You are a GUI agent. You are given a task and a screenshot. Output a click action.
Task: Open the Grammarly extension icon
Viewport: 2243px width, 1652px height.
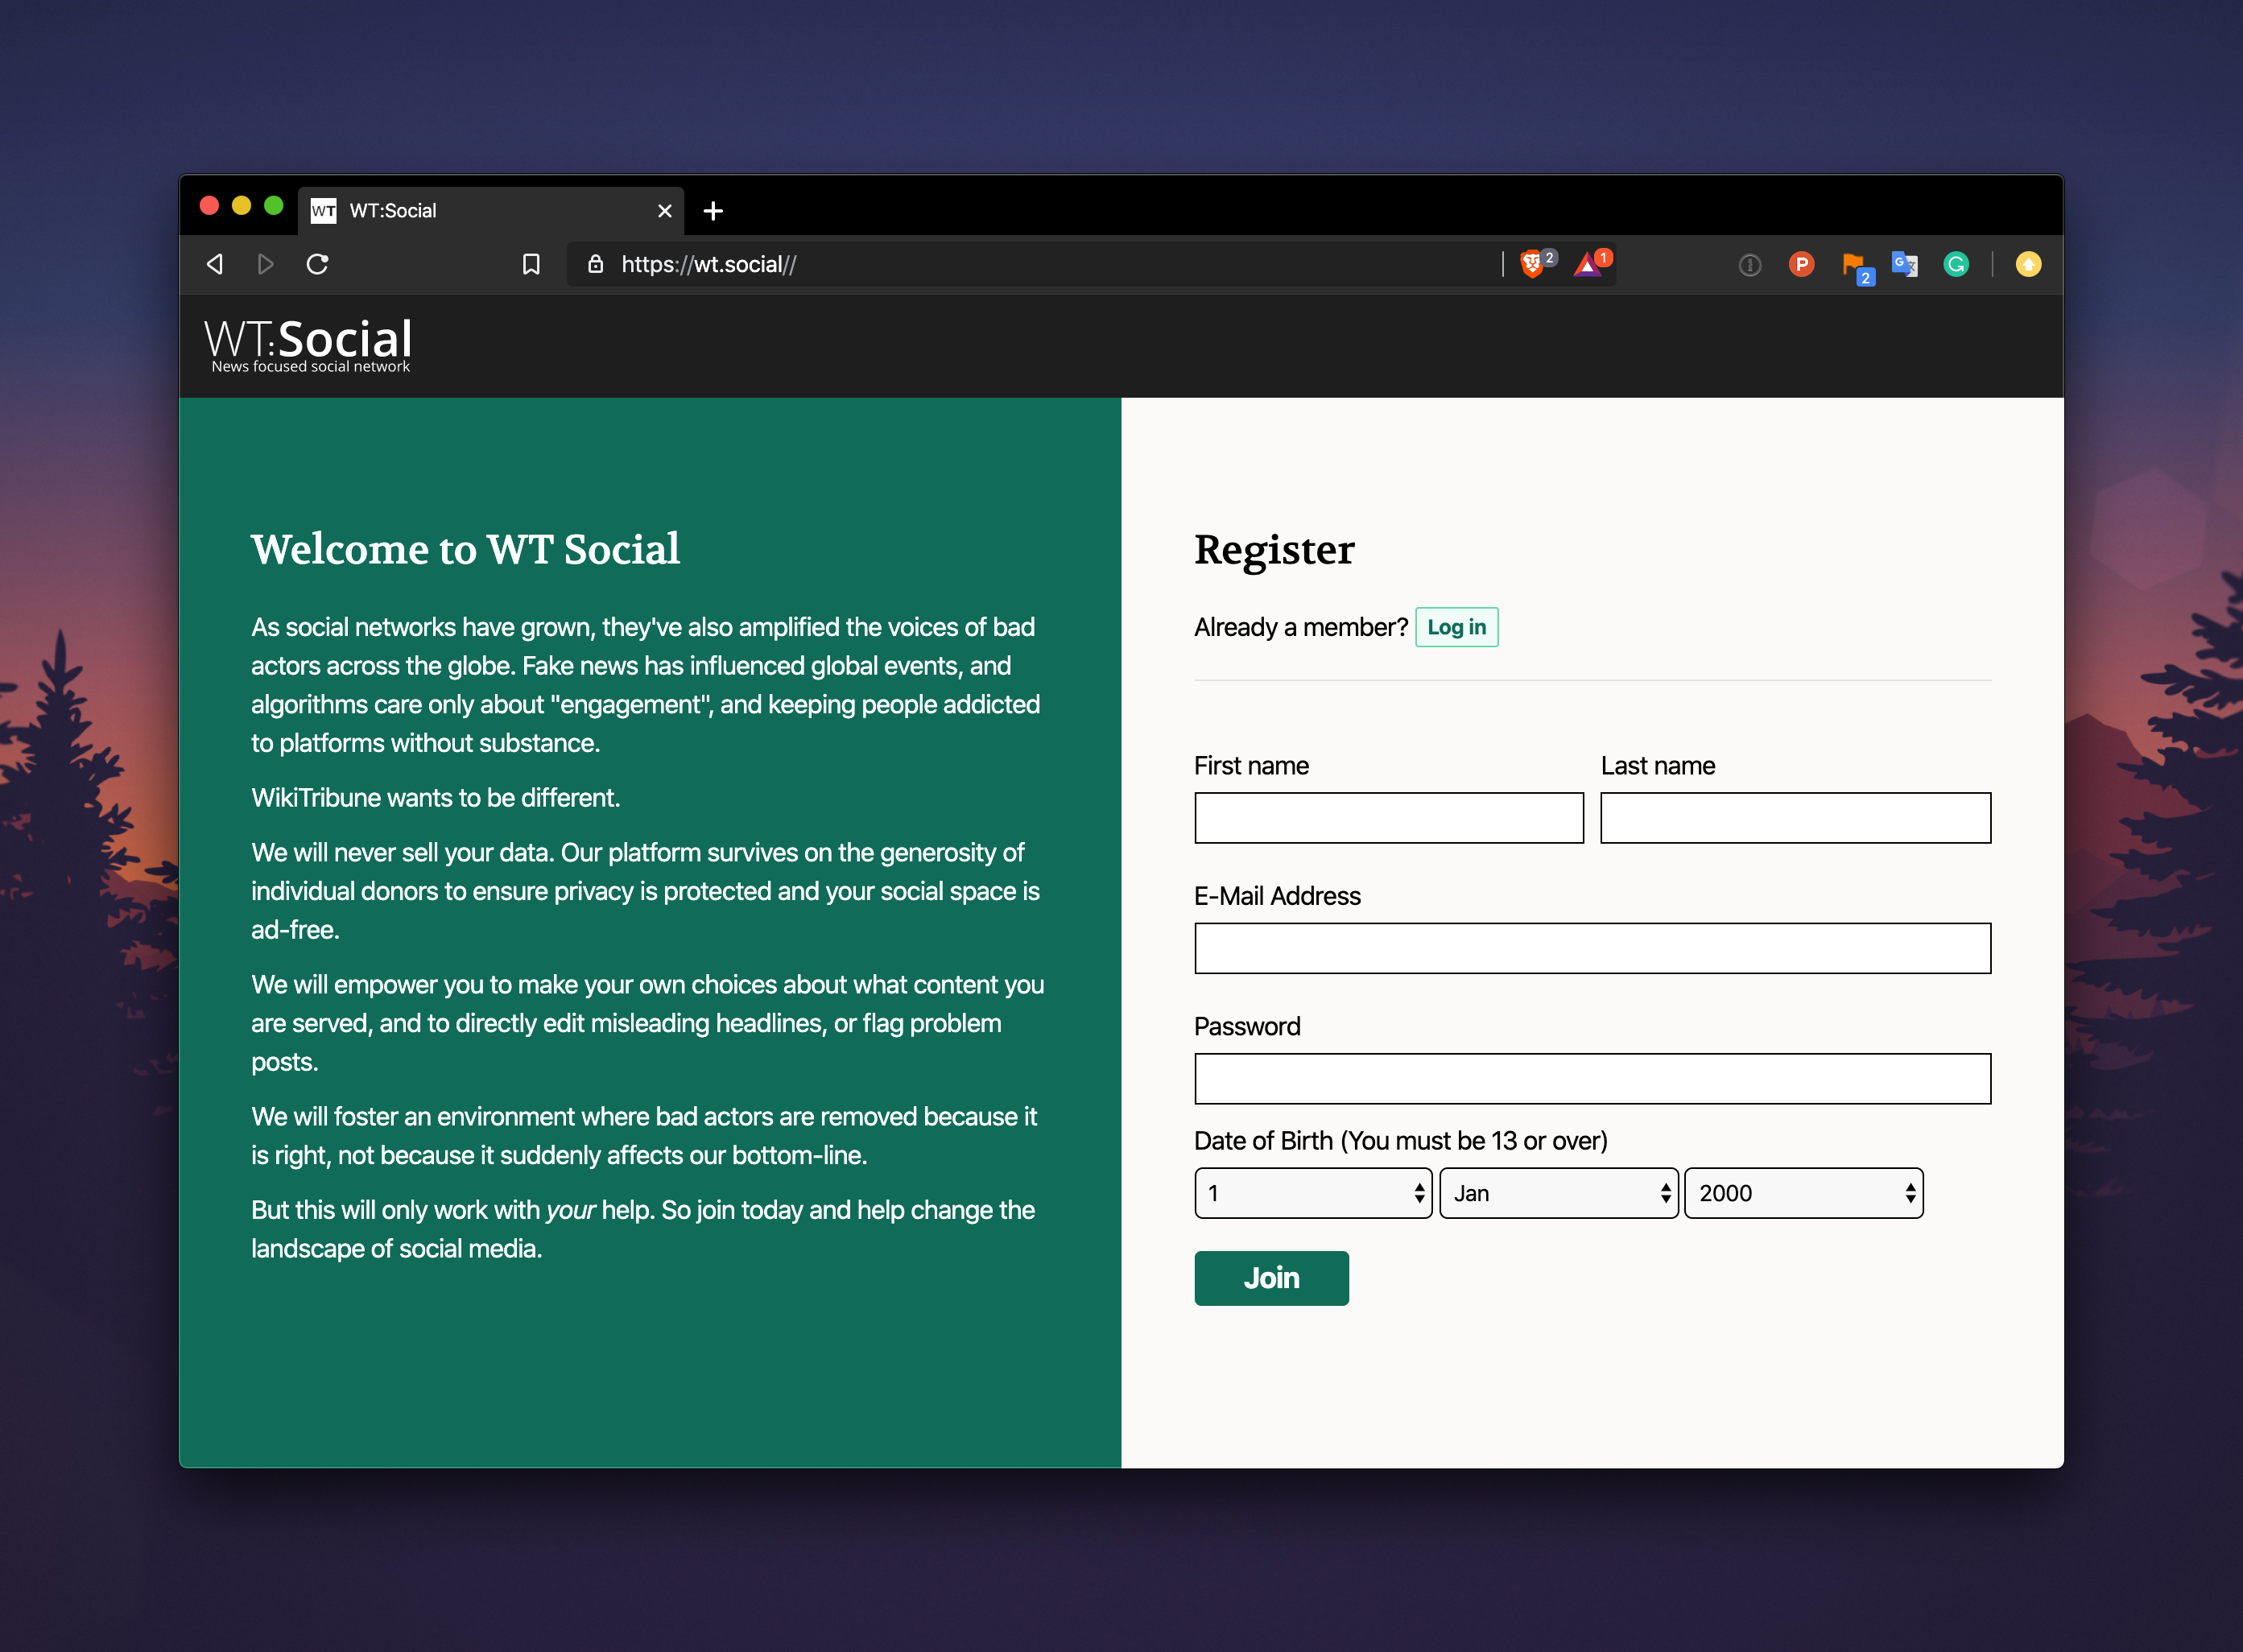pyautogui.click(x=1956, y=264)
